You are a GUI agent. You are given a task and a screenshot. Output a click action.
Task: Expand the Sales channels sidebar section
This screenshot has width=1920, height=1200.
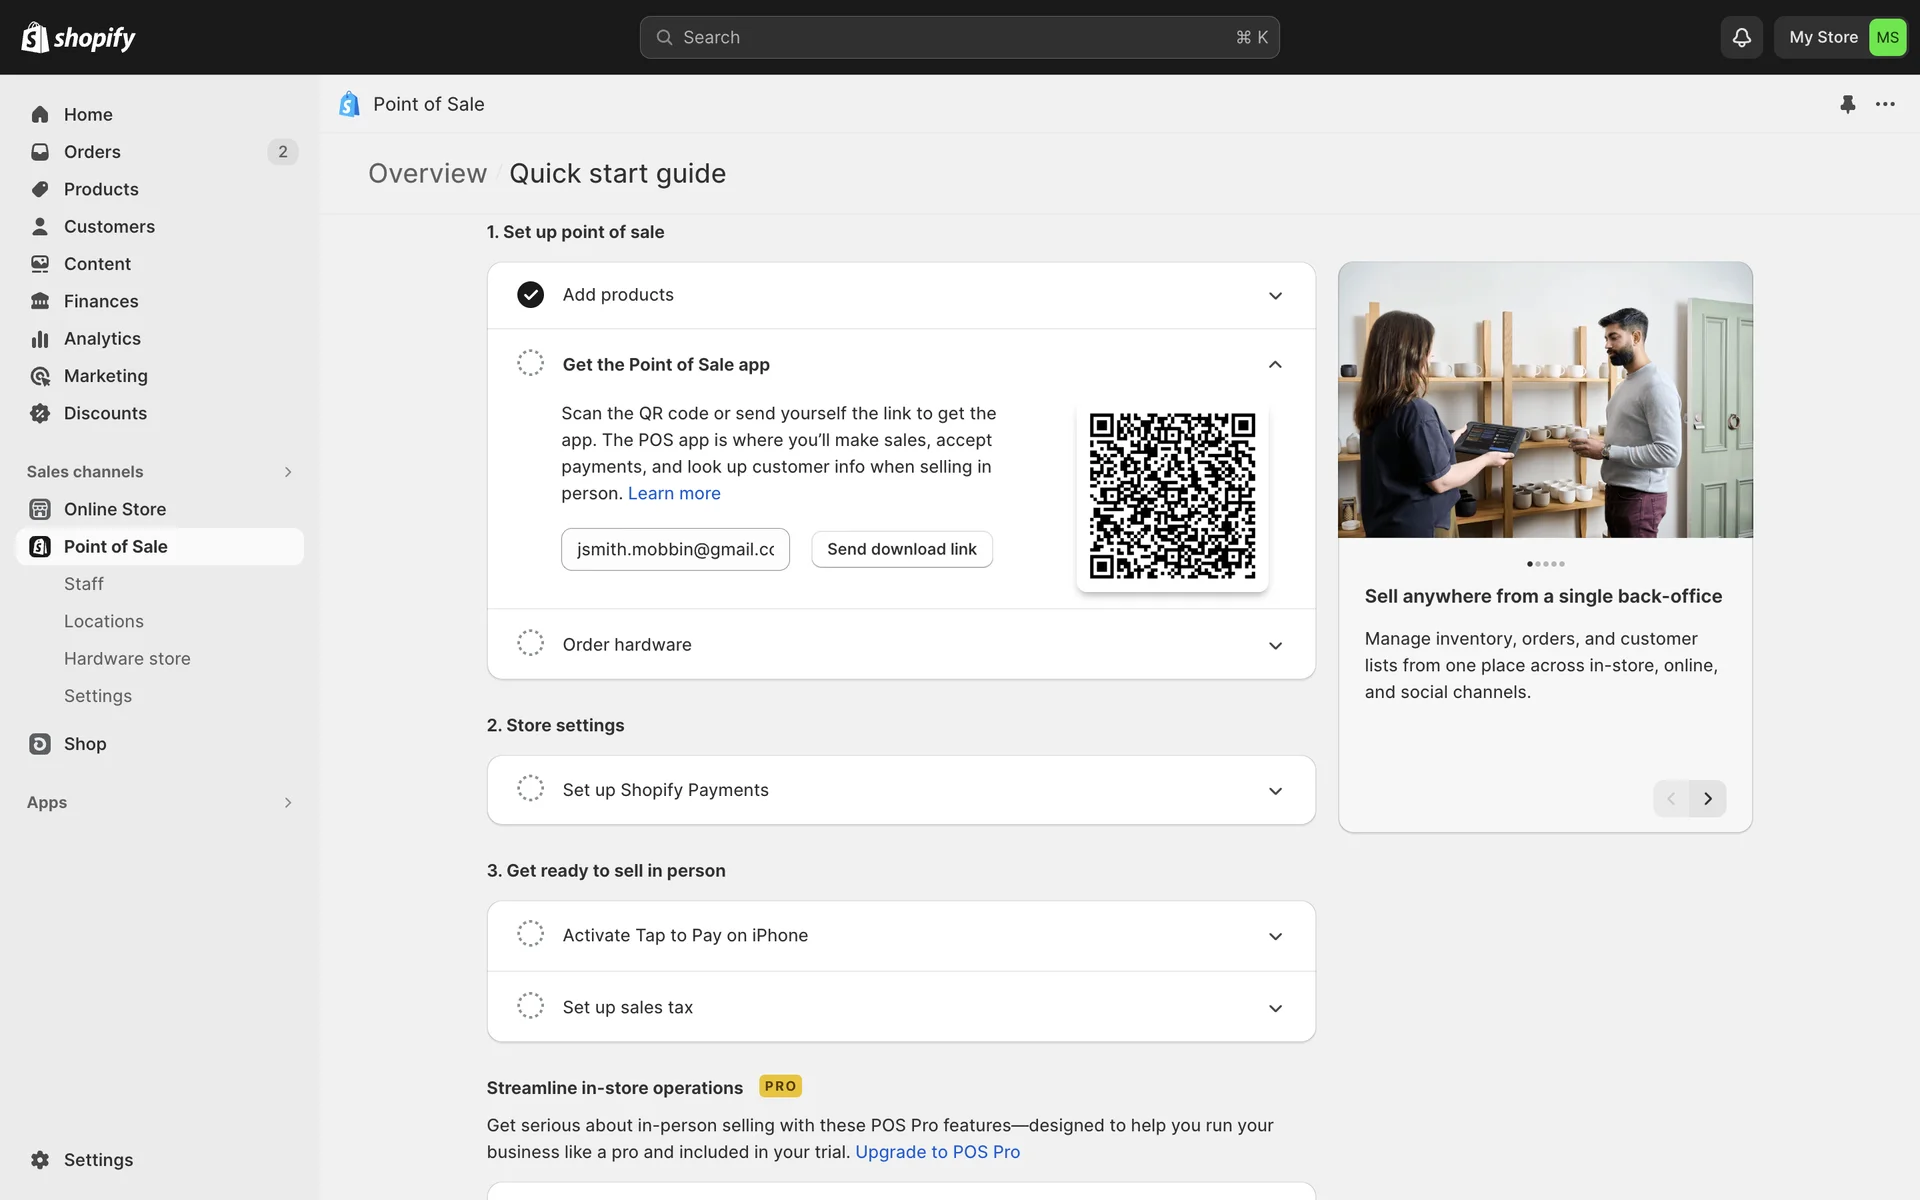pos(288,472)
